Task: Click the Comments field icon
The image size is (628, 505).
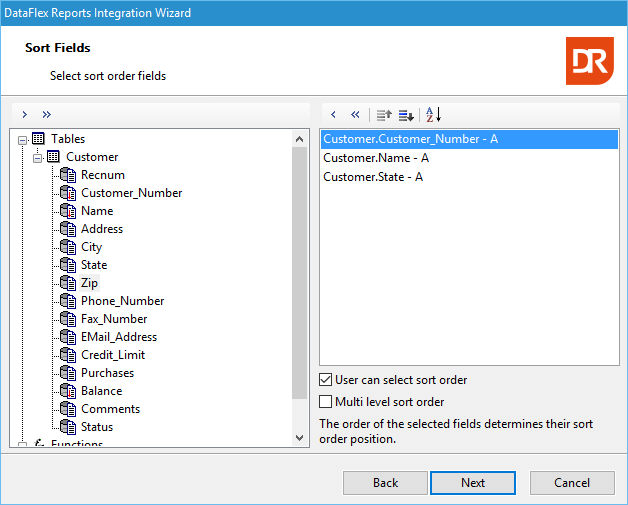Action: pos(68,409)
